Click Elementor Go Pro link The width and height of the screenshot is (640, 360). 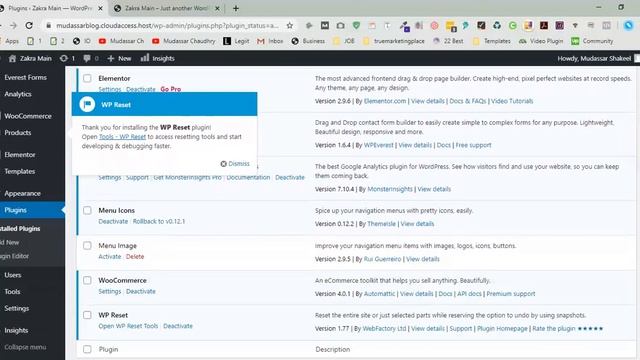tap(171, 89)
